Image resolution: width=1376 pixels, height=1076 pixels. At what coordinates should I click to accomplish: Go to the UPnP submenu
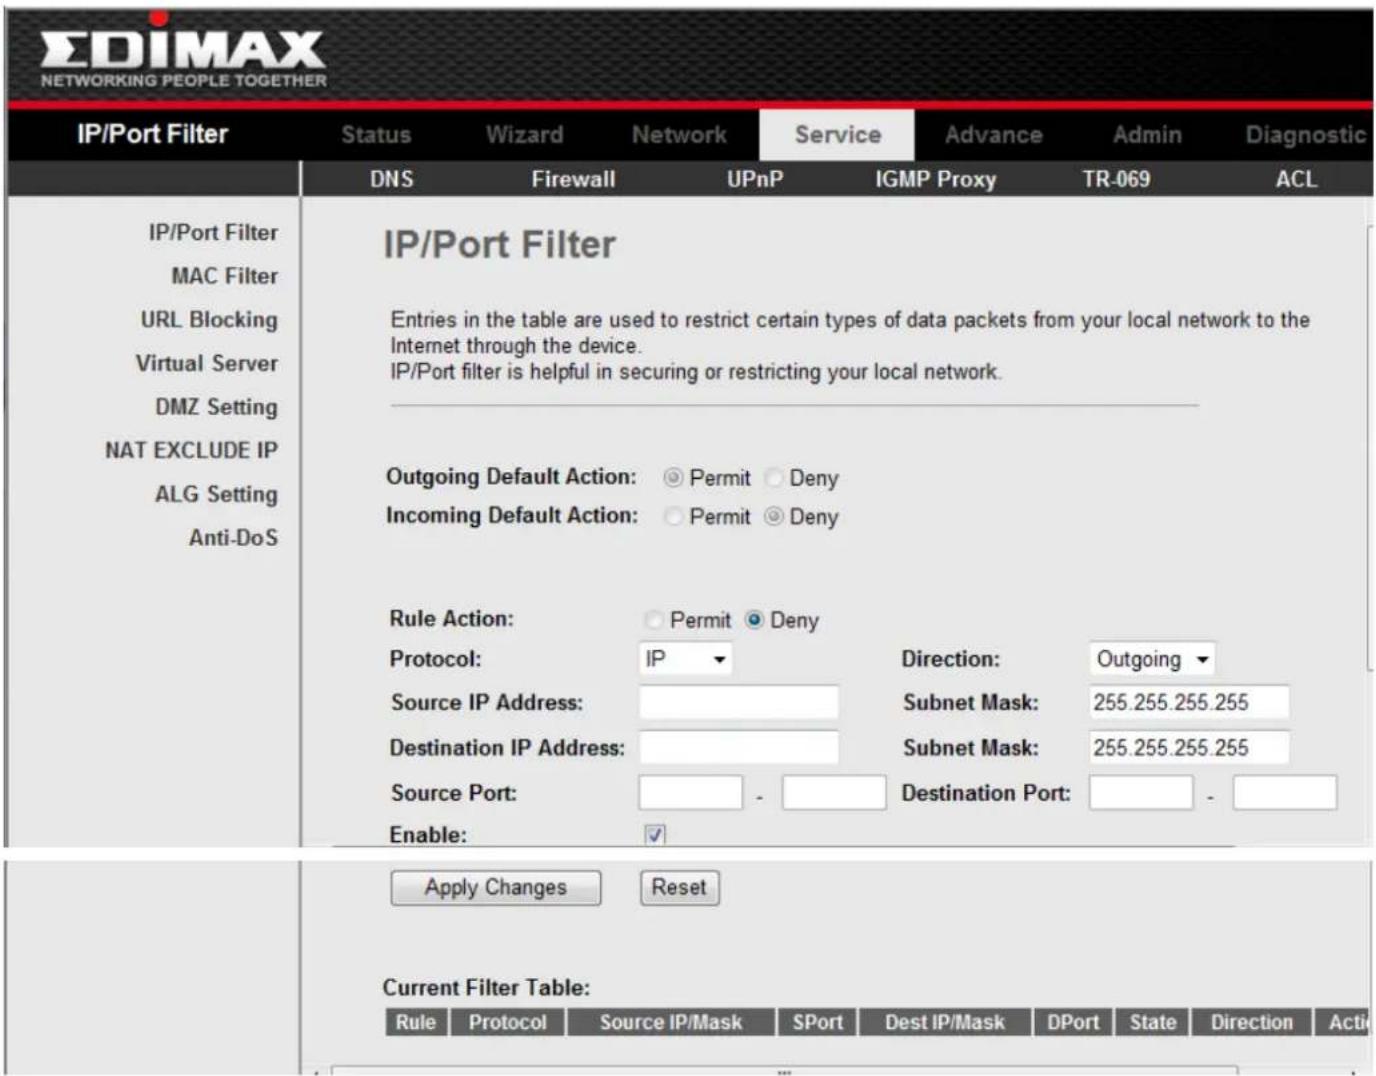[x=755, y=179]
